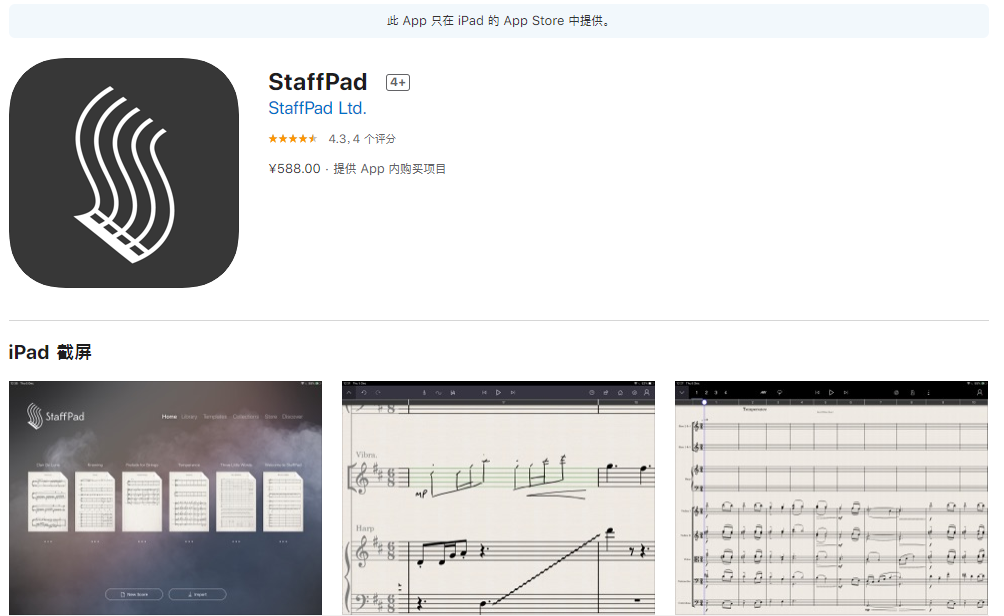Open the orchestral full-score screenshot thumbnail
The image size is (1004, 616).
831,498
